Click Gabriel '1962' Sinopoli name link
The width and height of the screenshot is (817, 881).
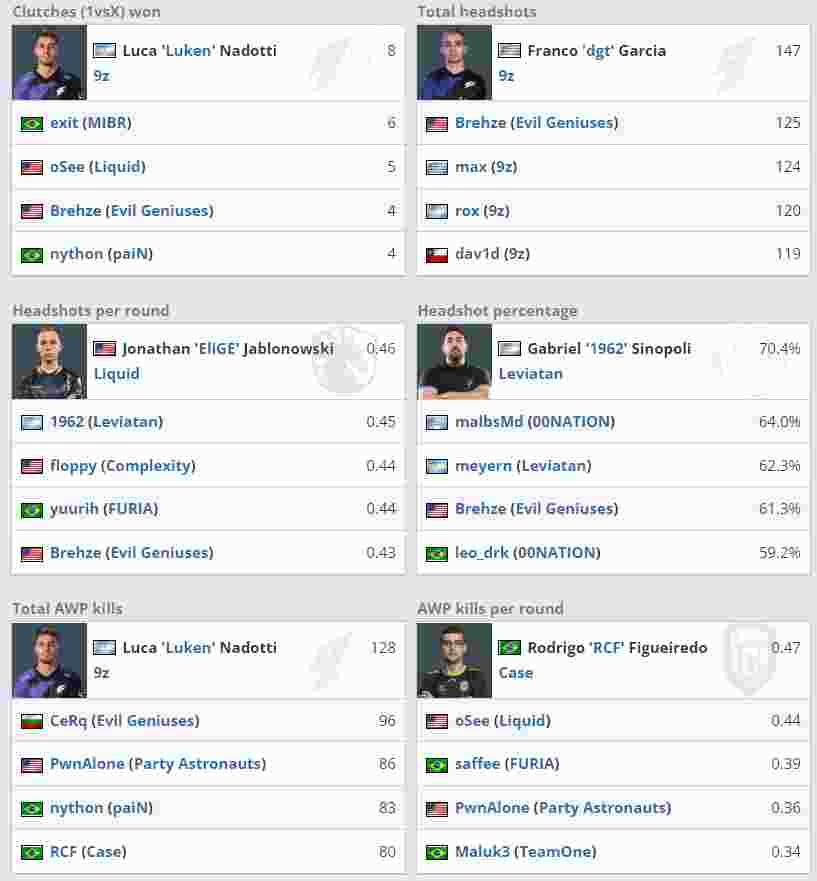click(609, 349)
